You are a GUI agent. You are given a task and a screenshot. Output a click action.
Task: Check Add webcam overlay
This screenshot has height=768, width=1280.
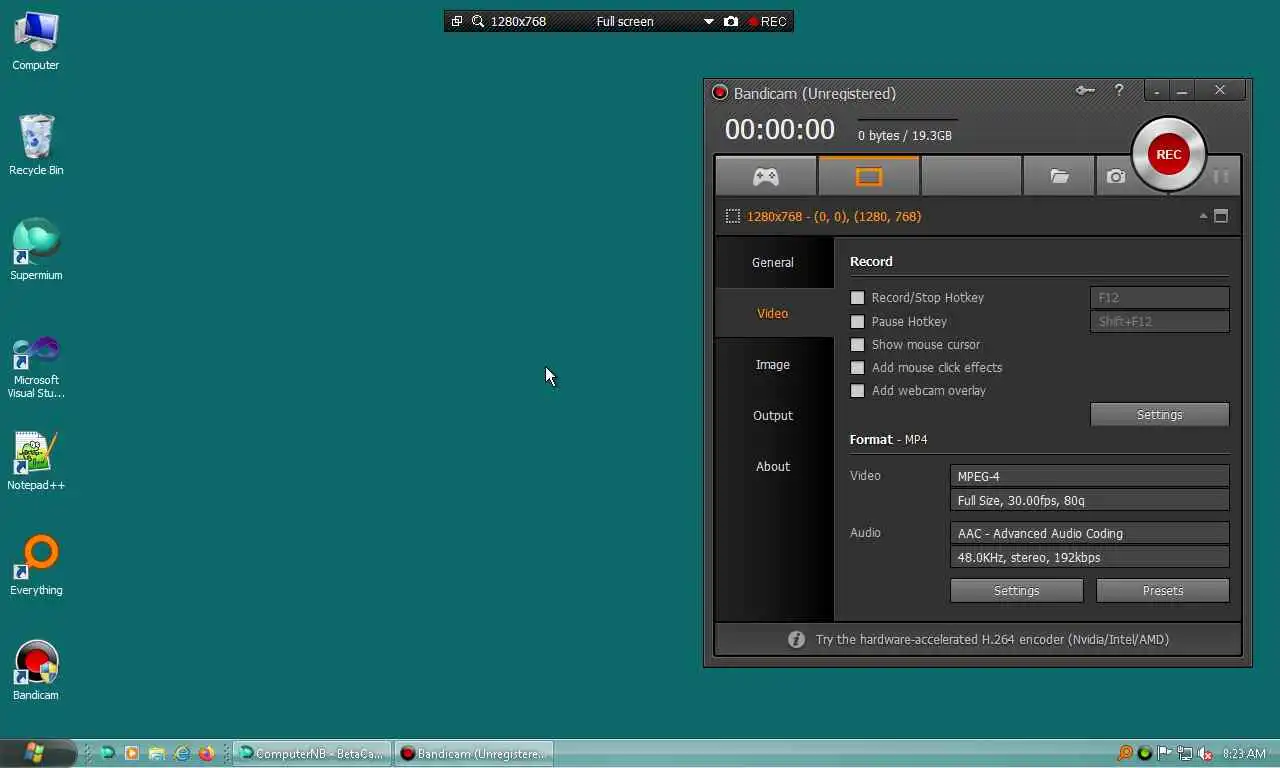pos(857,390)
